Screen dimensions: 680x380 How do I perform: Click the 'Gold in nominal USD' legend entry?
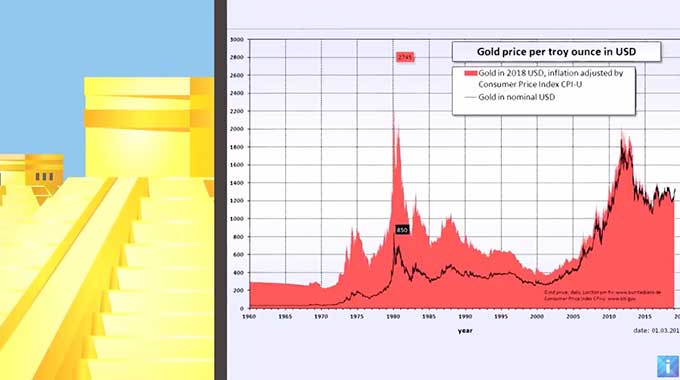click(510, 97)
